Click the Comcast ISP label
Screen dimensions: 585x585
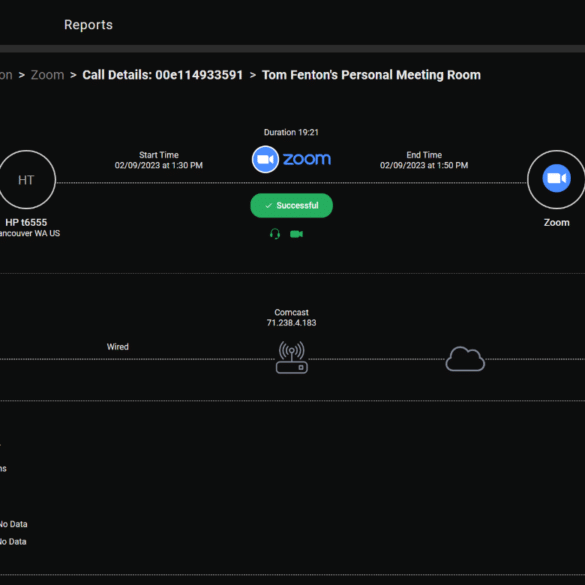291,312
